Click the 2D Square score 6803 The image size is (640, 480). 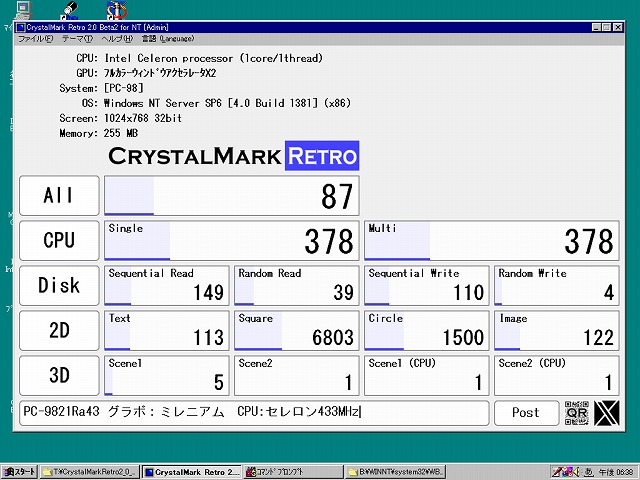(x=297, y=330)
